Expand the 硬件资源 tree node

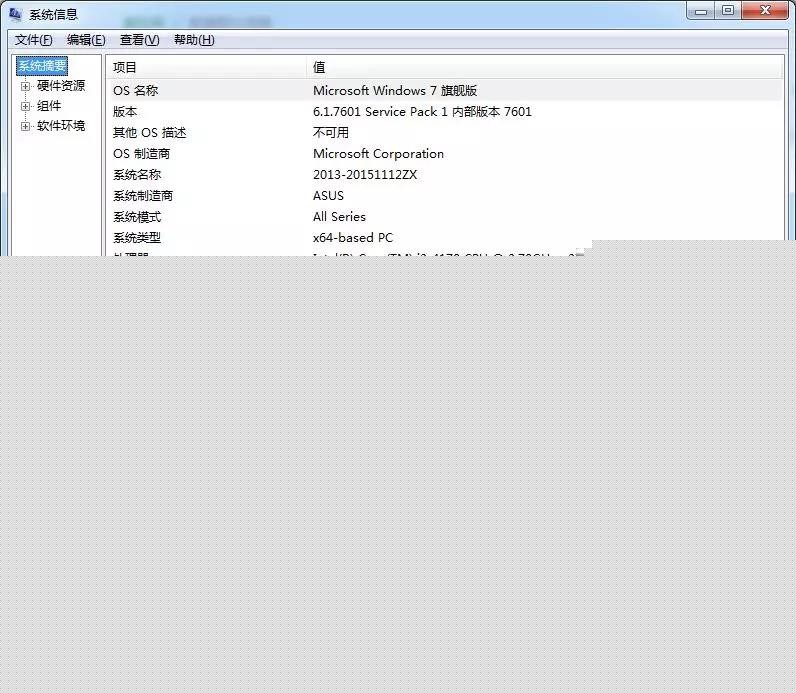(25, 86)
